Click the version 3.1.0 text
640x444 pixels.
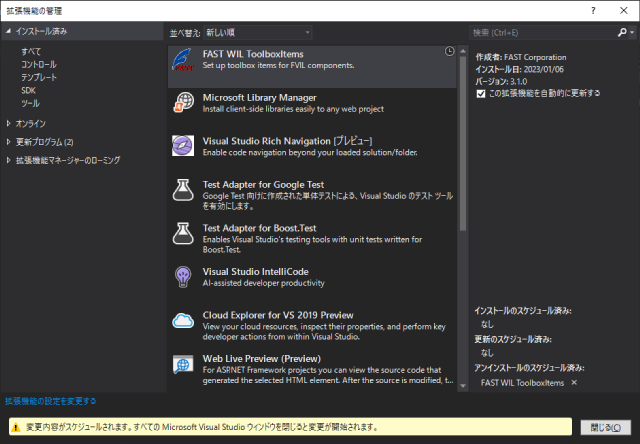point(518,82)
